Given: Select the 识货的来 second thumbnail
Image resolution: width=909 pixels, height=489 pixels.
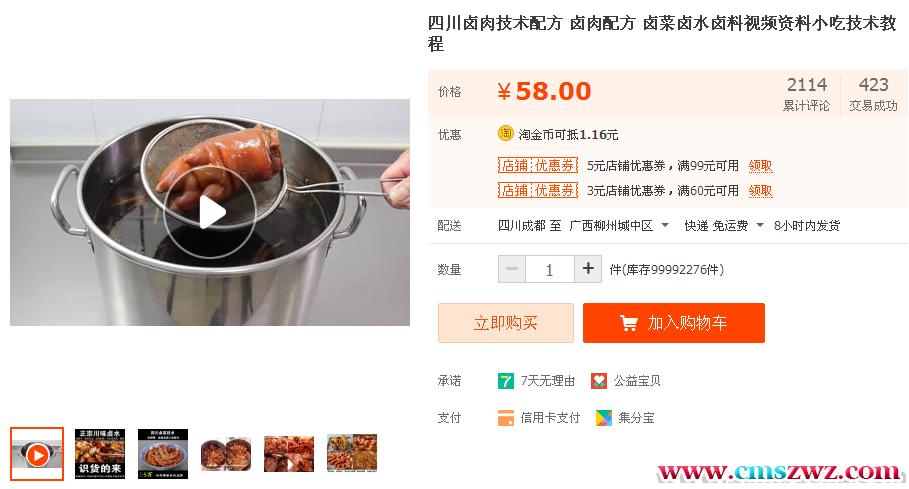Looking at the screenshot, I should (100, 454).
